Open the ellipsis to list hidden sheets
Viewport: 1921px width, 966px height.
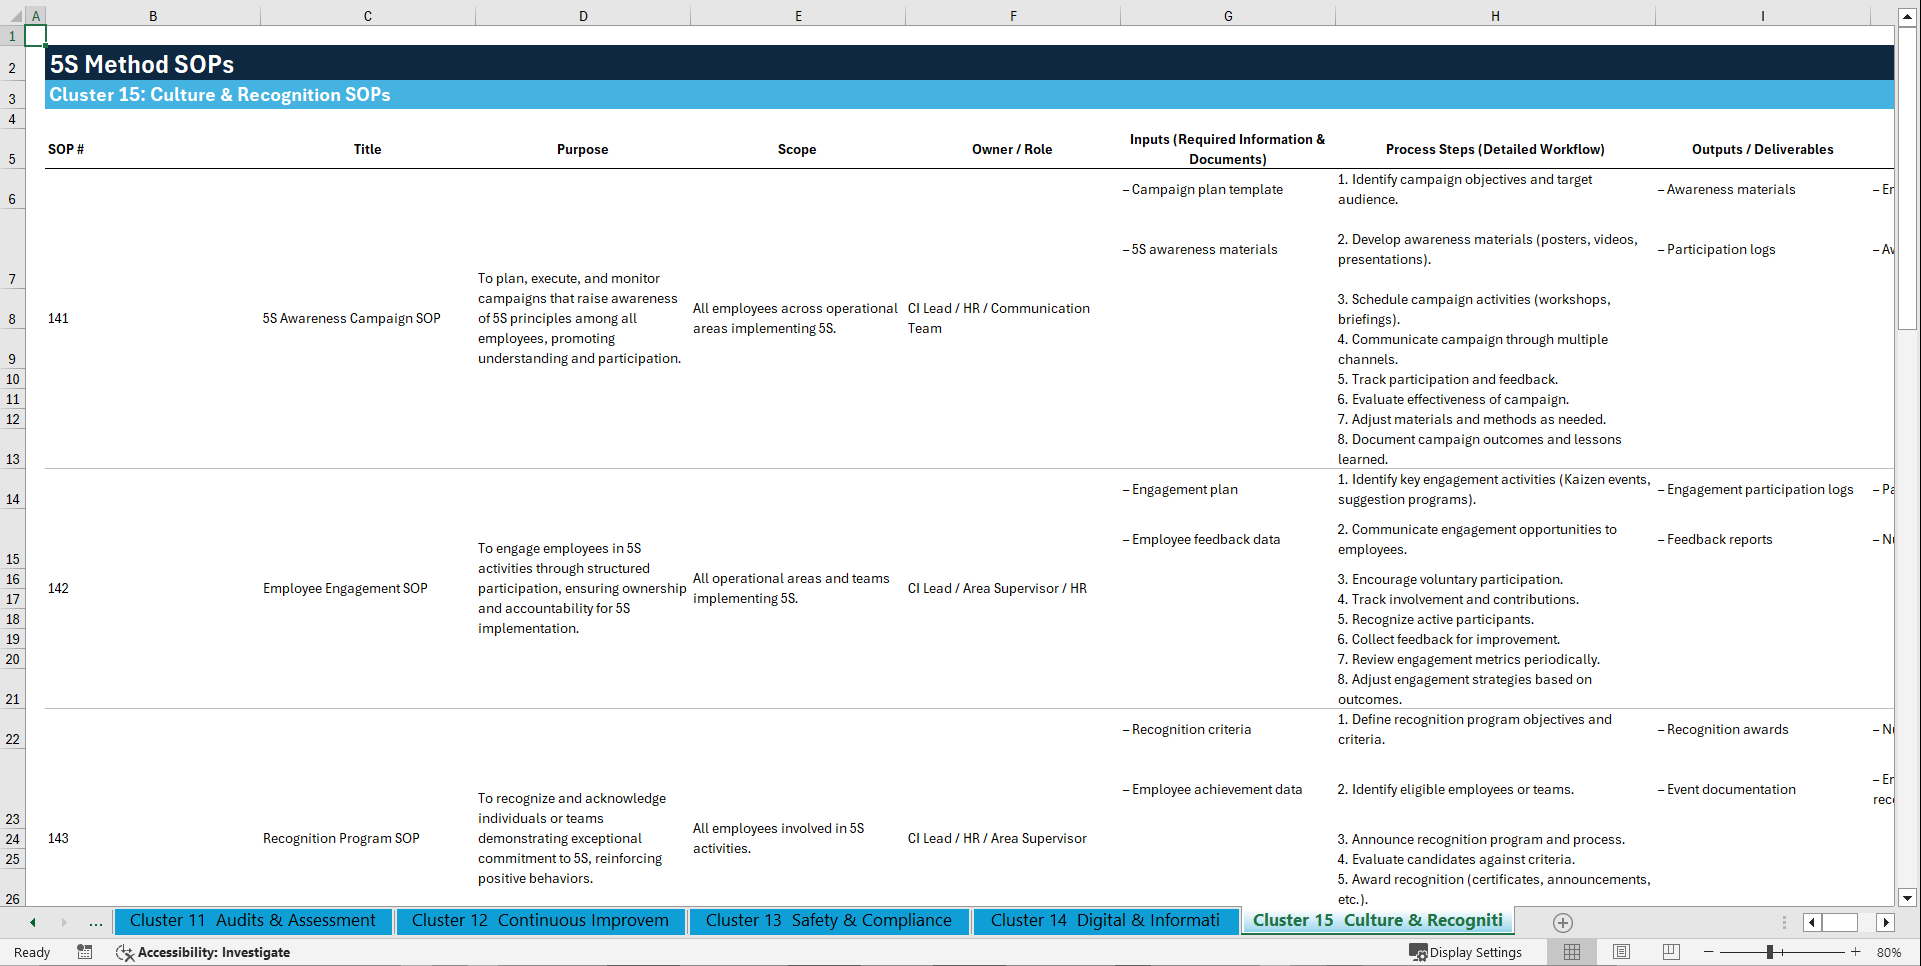pyautogui.click(x=95, y=922)
